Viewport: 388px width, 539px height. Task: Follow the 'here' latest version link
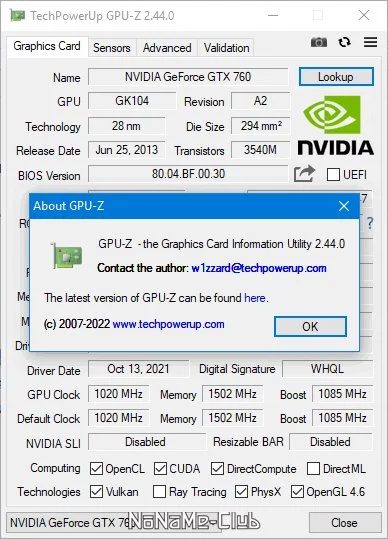(x=255, y=298)
